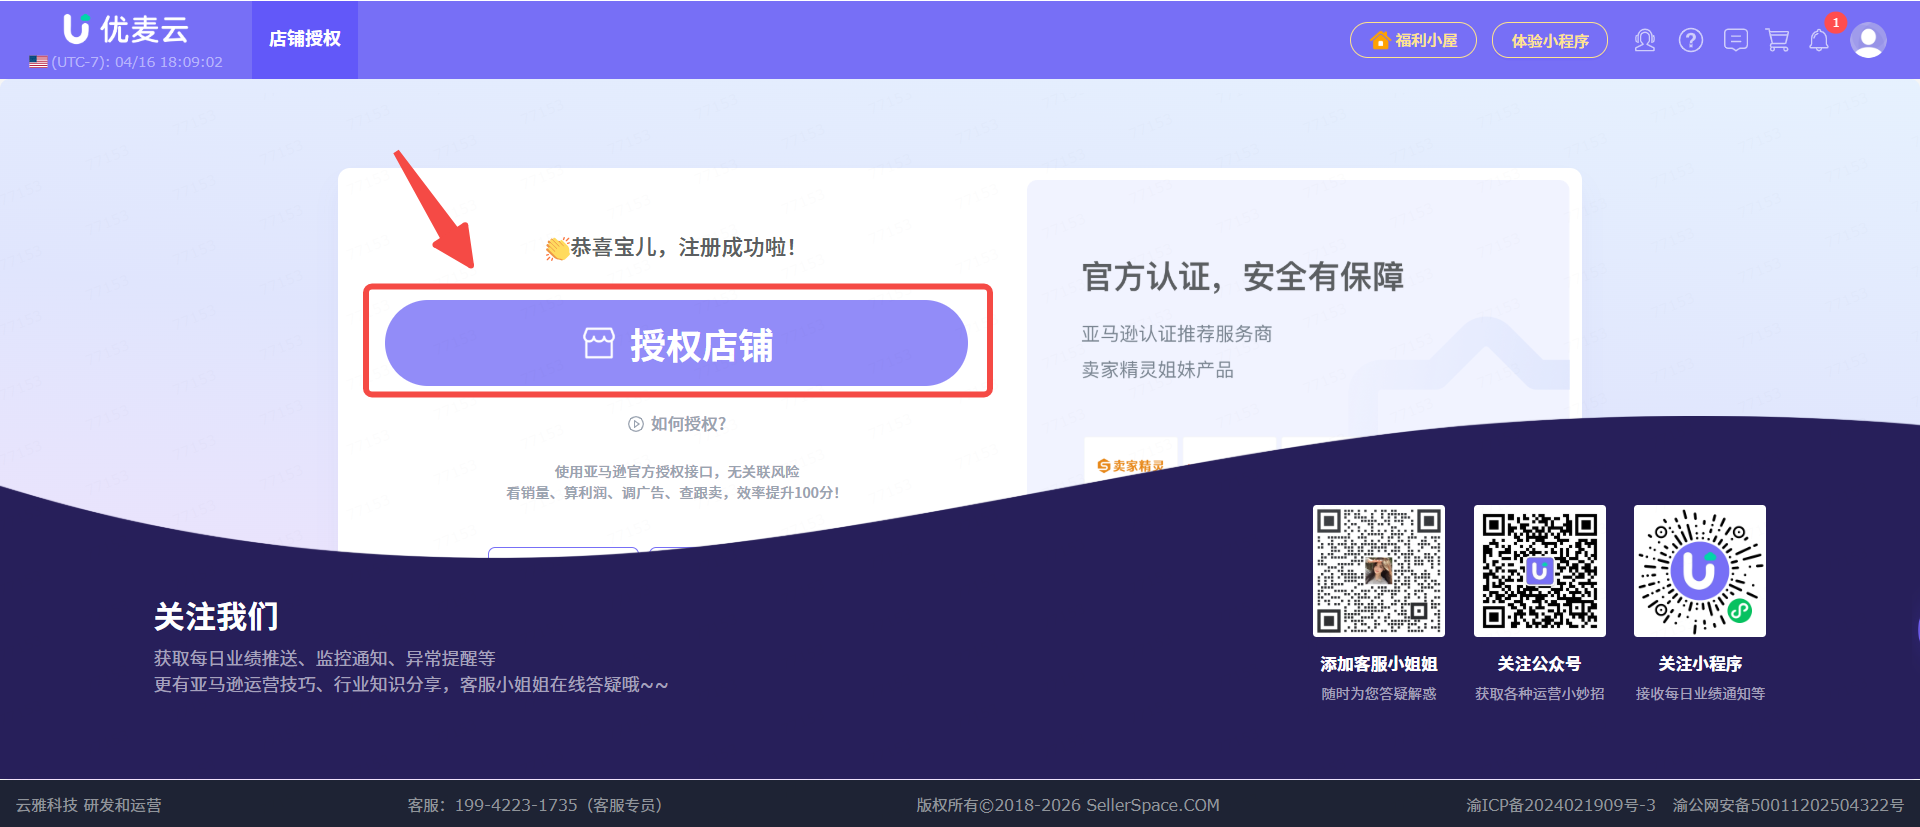Image resolution: width=1920 pixels, height=827 pixels.
Task: Click the 添加客服小姐姐 label
Action: tap(1379, 664)
